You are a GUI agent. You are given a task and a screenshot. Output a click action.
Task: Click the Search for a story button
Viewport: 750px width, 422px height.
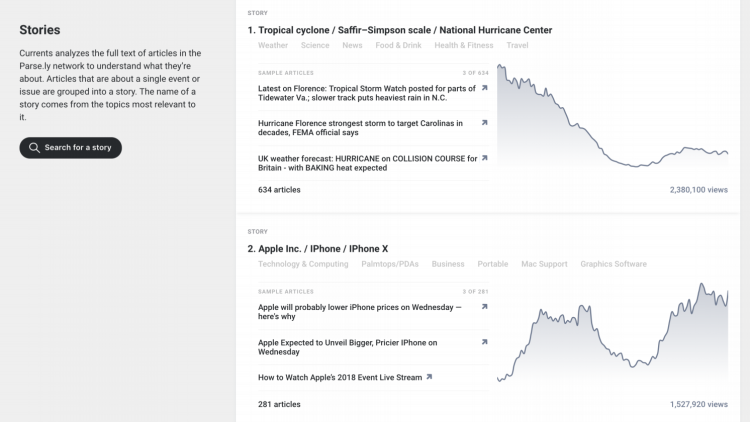70,148
